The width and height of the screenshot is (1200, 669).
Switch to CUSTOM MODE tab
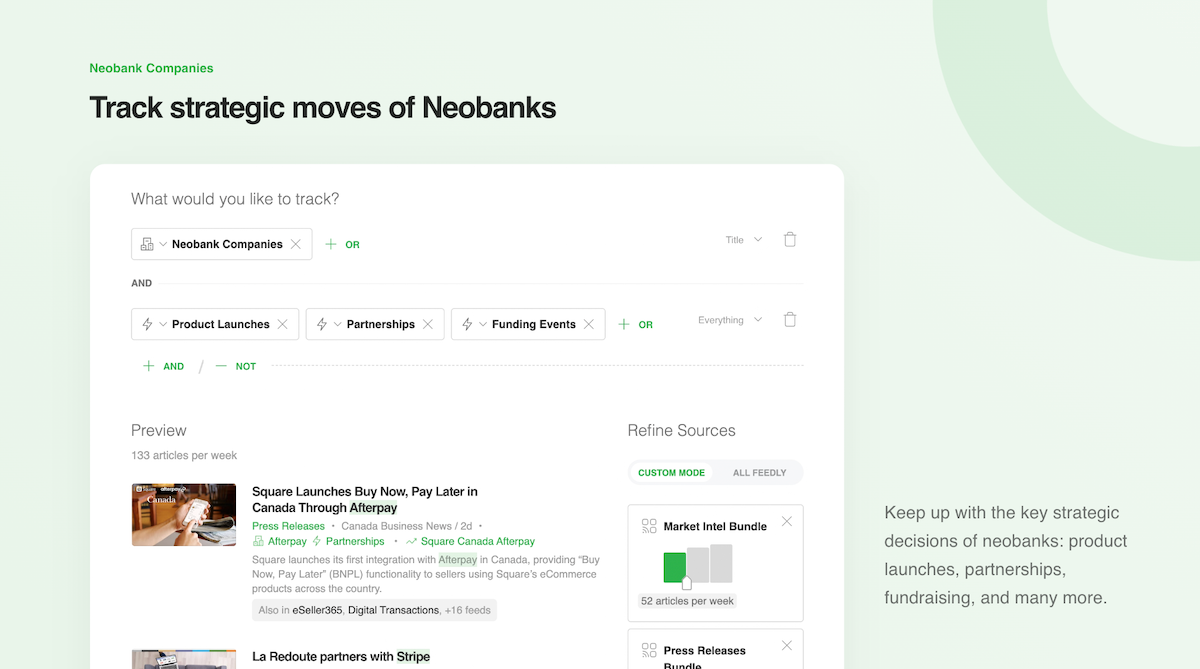point(671,473)
